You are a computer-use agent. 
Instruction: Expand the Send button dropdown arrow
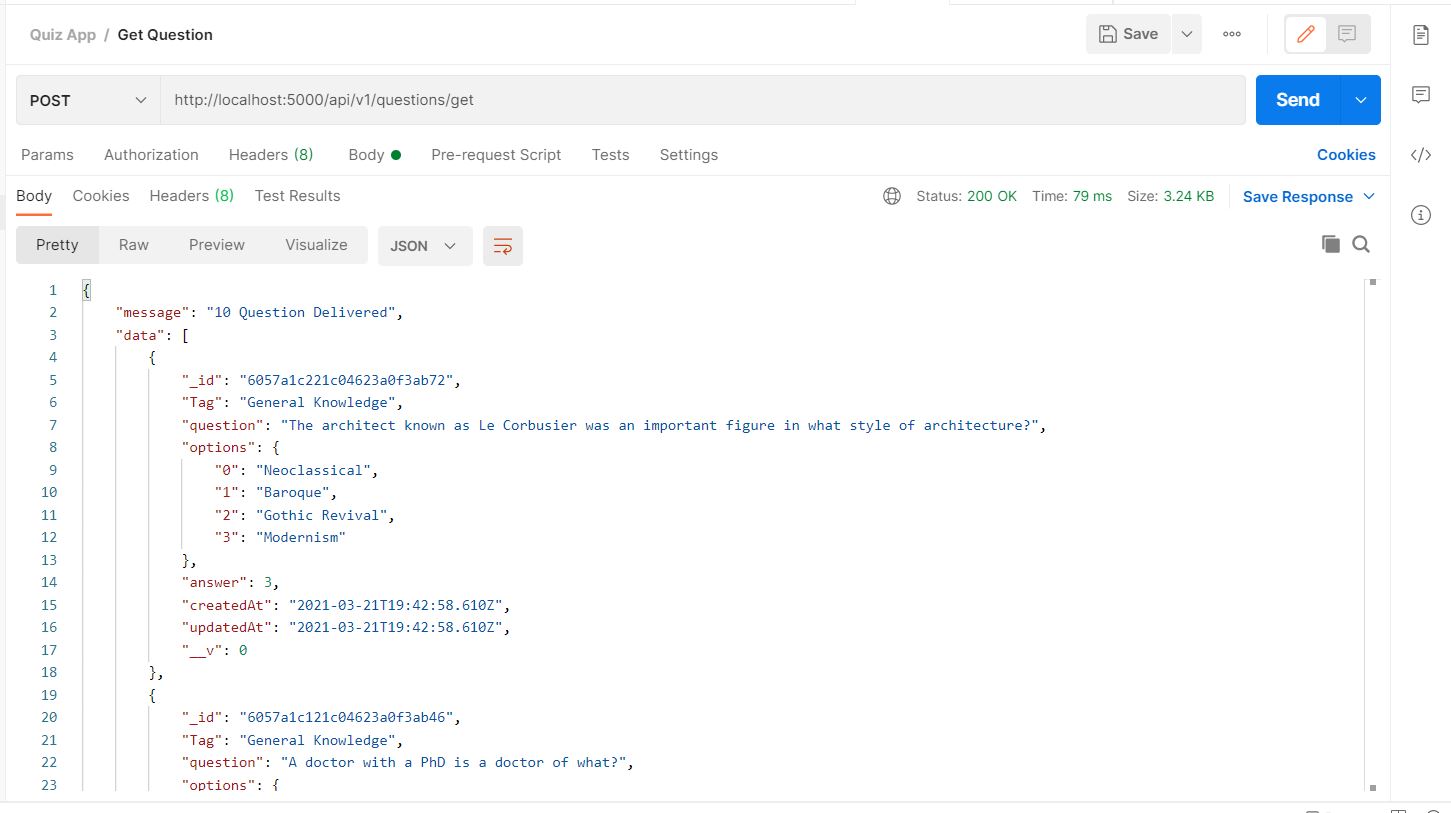point(1360,100)
